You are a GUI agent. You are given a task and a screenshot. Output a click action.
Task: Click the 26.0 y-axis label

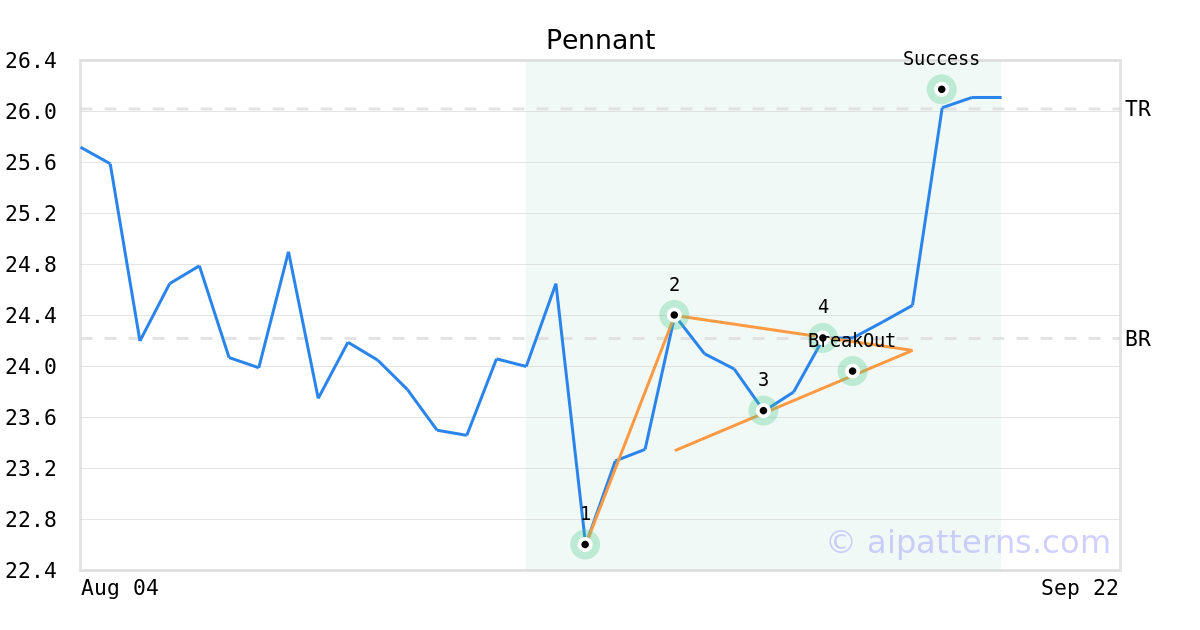31,112
